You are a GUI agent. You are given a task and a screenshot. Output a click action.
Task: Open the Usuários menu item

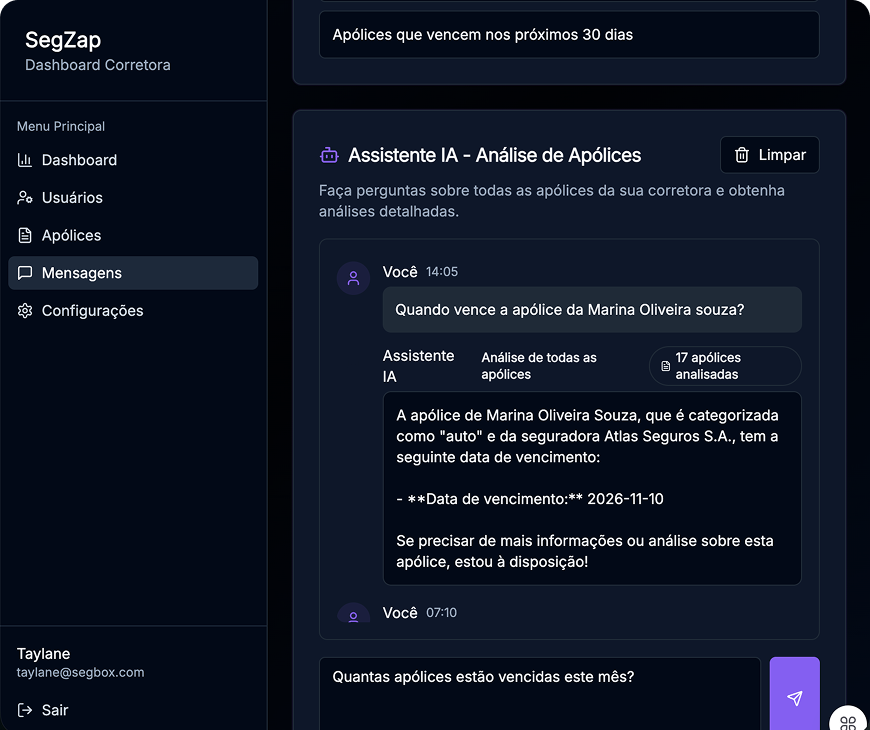[133, 197]
